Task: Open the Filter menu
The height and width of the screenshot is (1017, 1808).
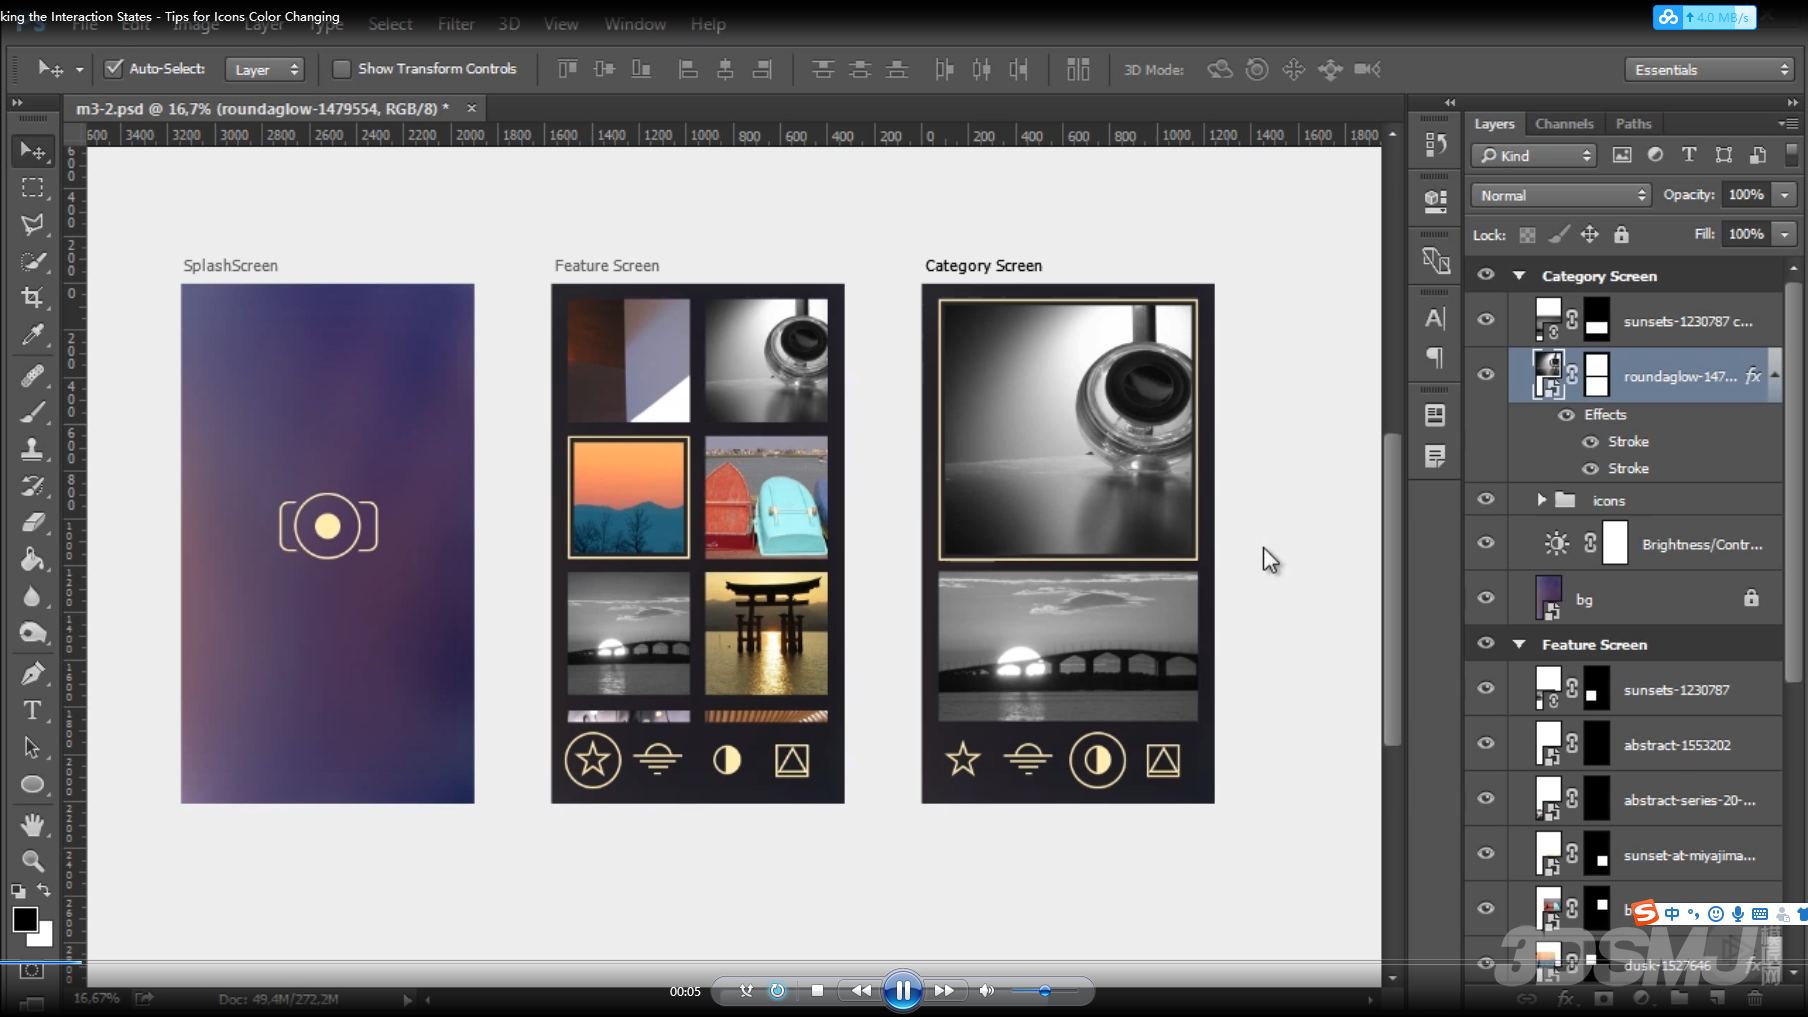Action: 456,24
